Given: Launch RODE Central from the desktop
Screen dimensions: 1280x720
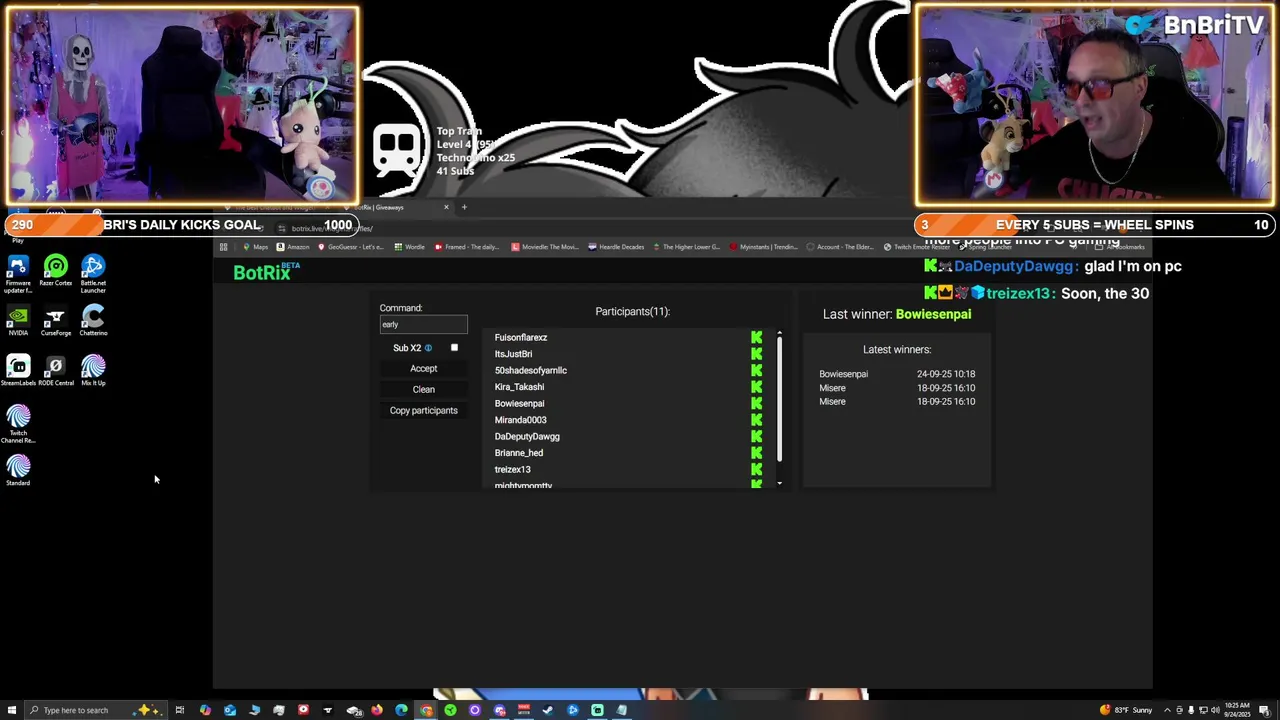Looking at the screenshot, I should tap(56, 371).
